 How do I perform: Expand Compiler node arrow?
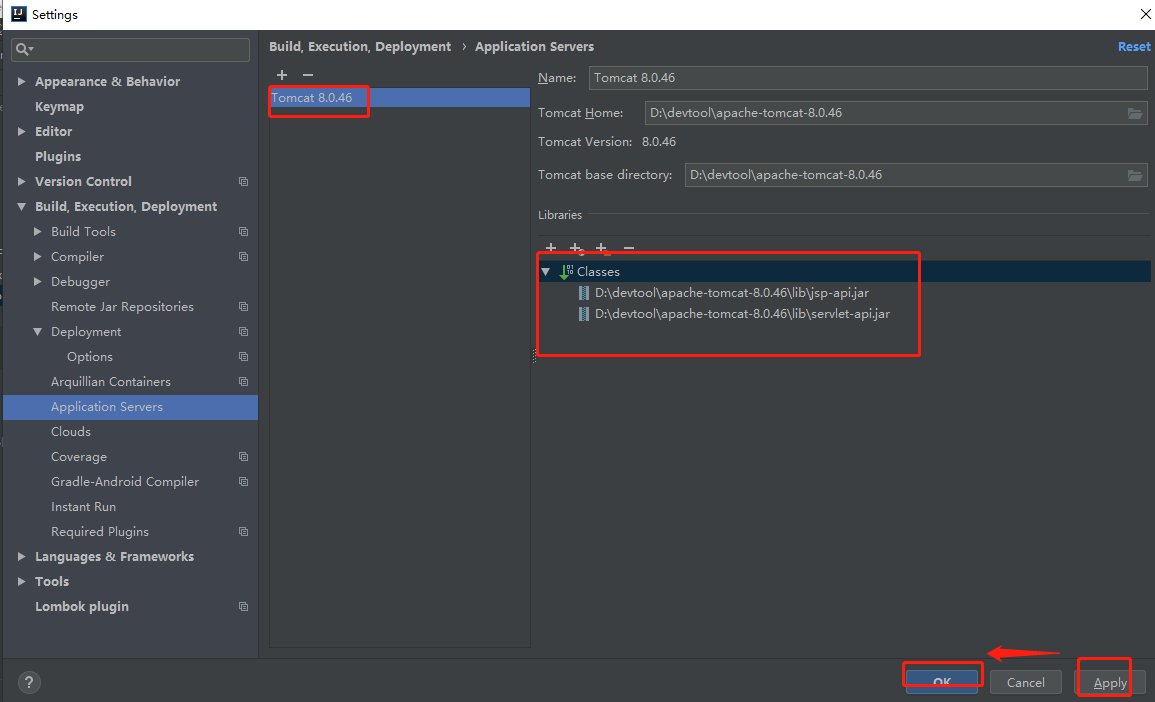pos(38,257)
